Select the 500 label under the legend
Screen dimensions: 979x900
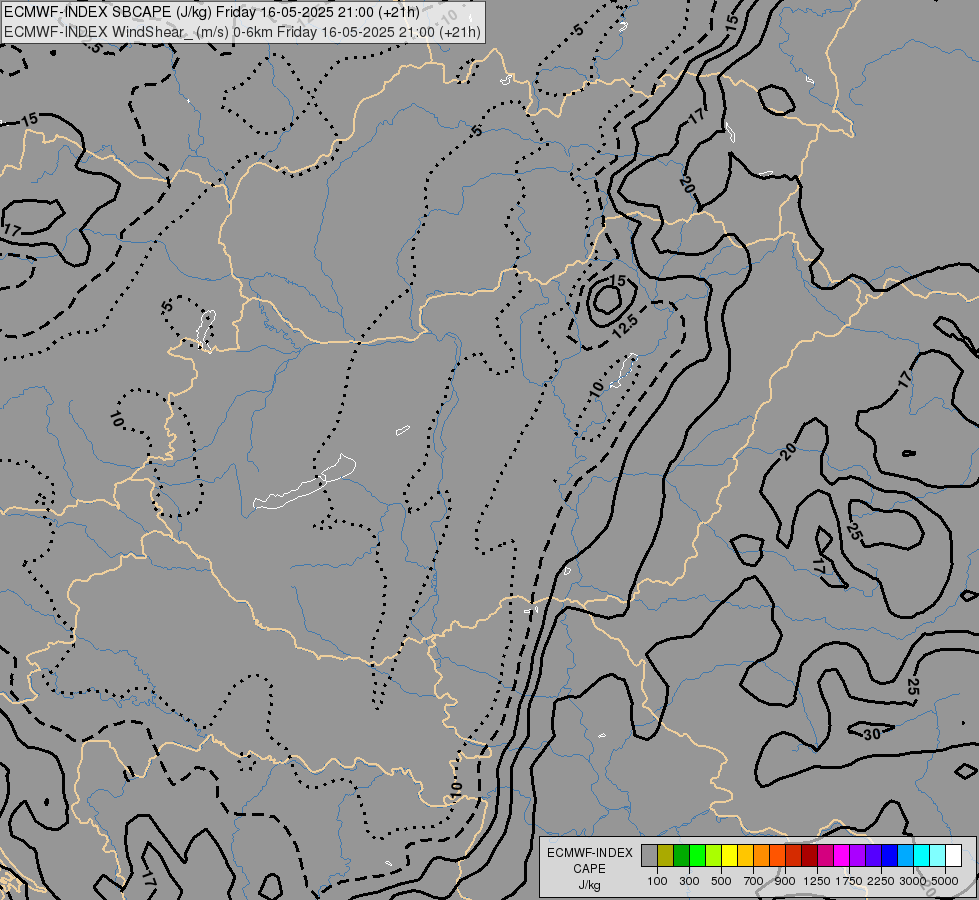pyautogui.click(x=721, y=881)
